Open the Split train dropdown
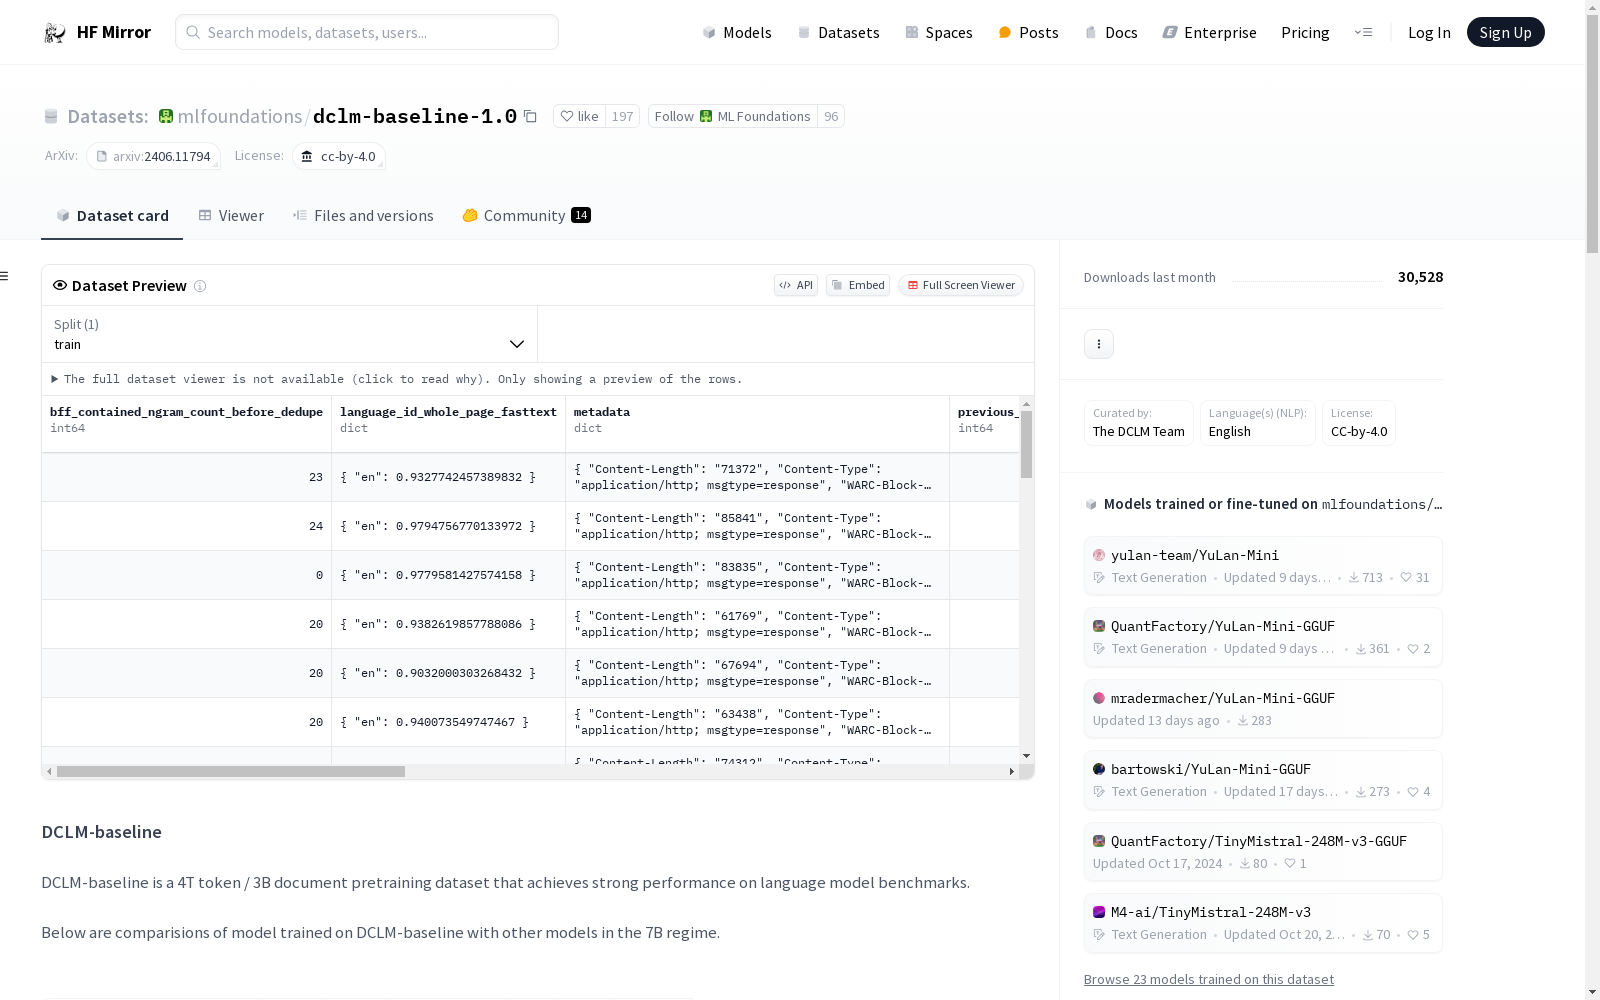The width and height of the screenshot is (1600, 1000). click(290, 334)
